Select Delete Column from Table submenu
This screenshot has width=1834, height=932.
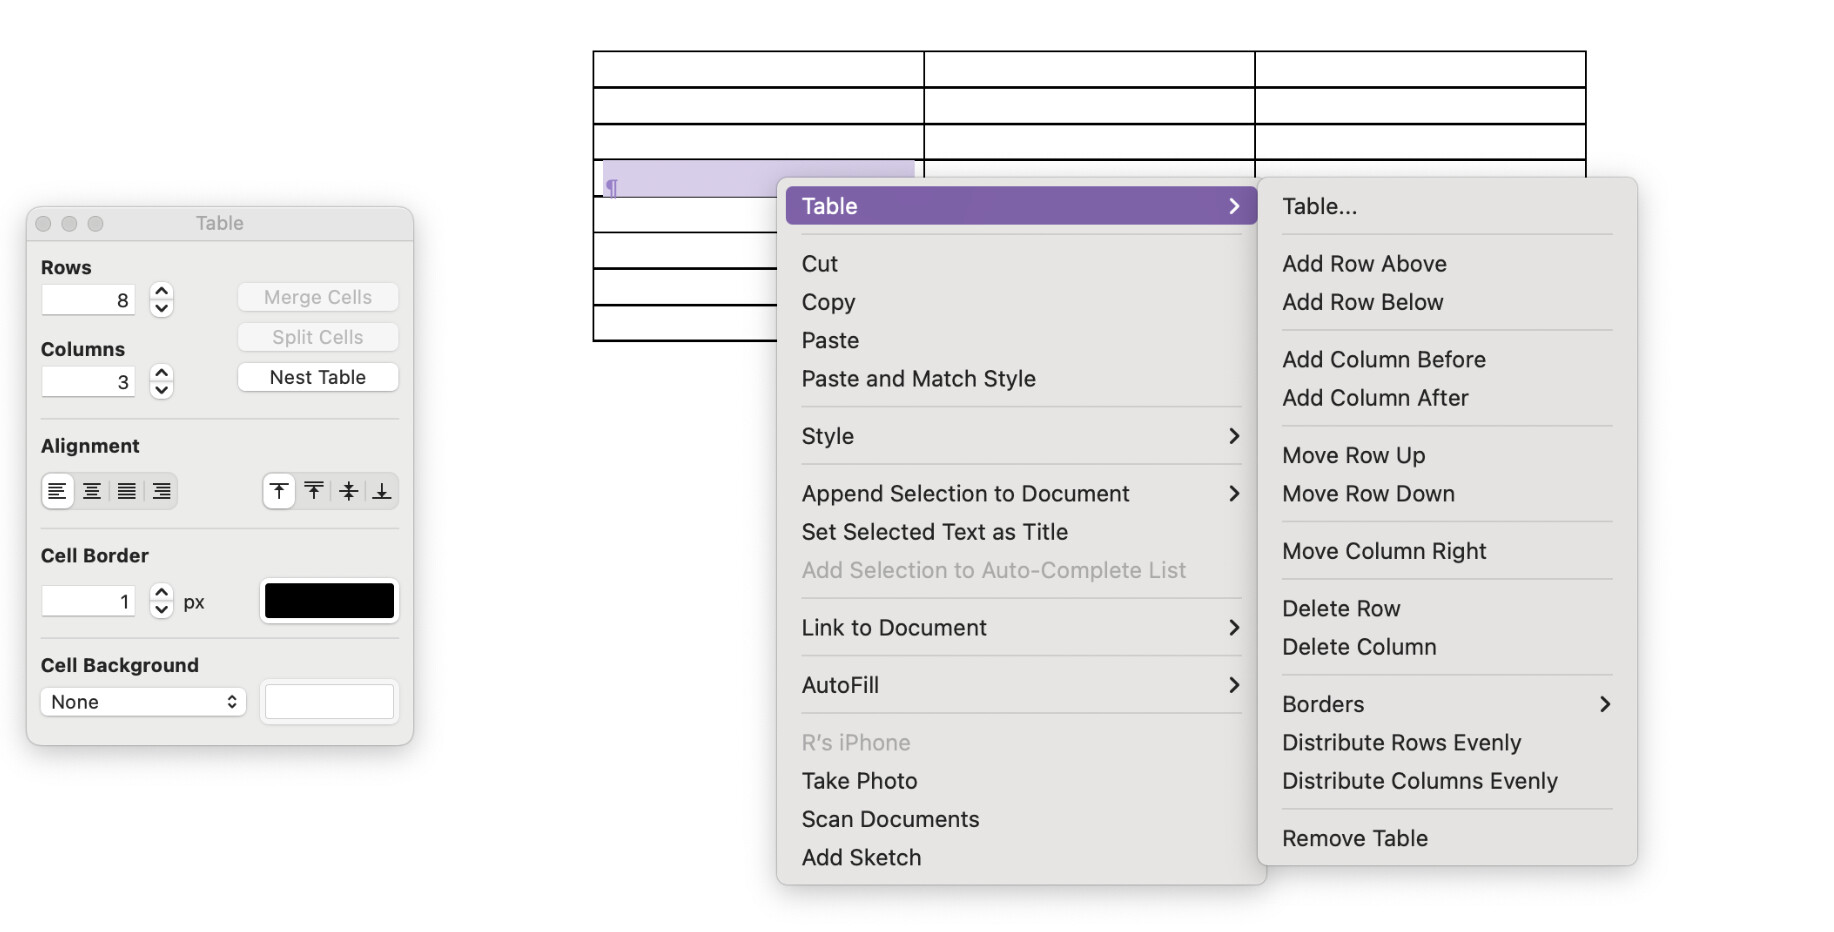[x=1359, y=647]
